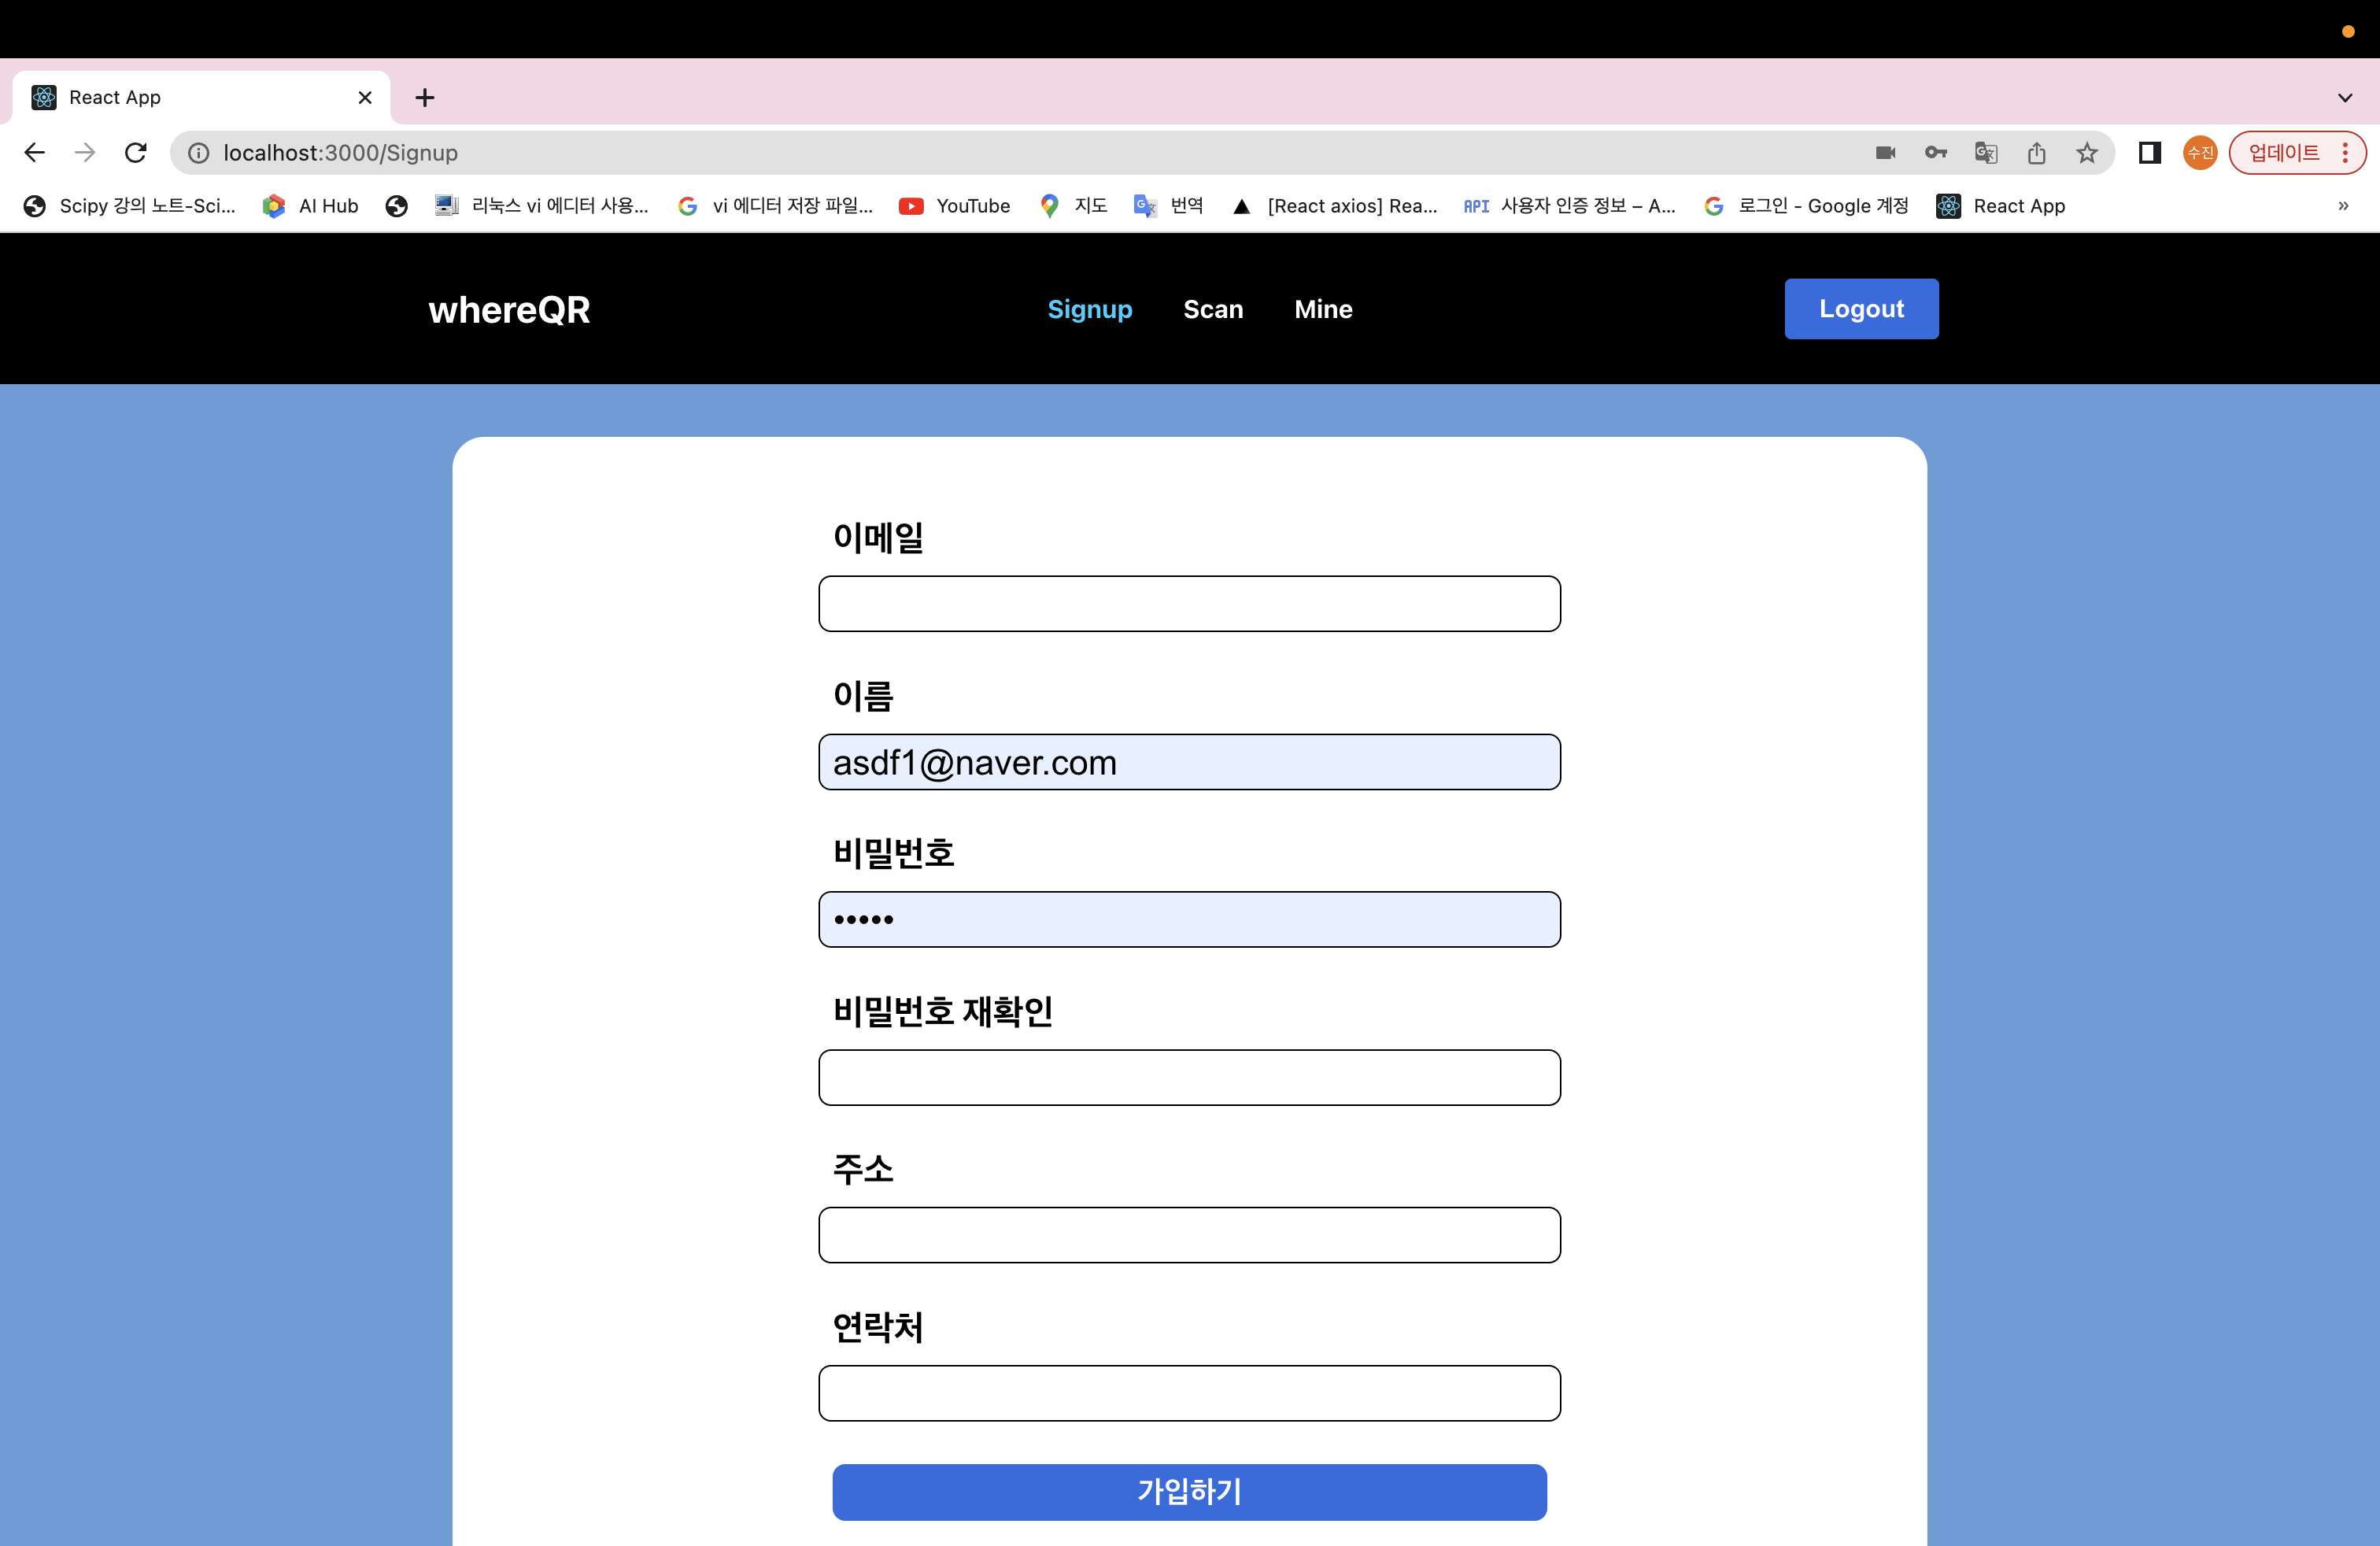Open the saved passwords key icon
This screenshot has width=2380, height=1546.
coord(1935,152)
